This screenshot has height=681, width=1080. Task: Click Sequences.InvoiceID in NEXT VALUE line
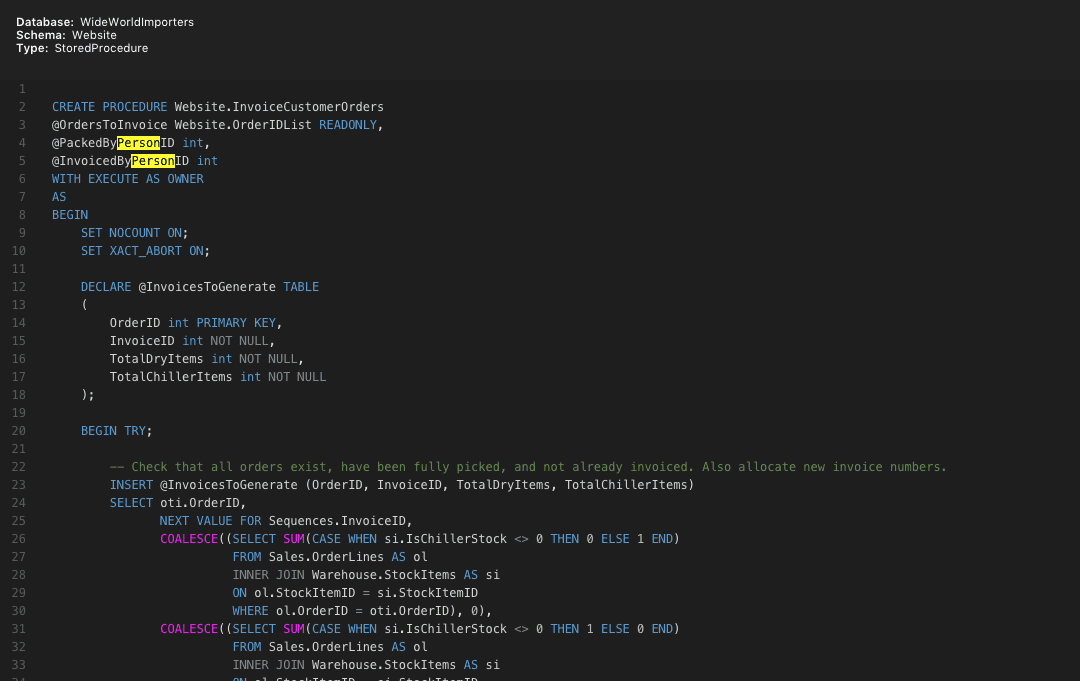(x=340, y=521)
